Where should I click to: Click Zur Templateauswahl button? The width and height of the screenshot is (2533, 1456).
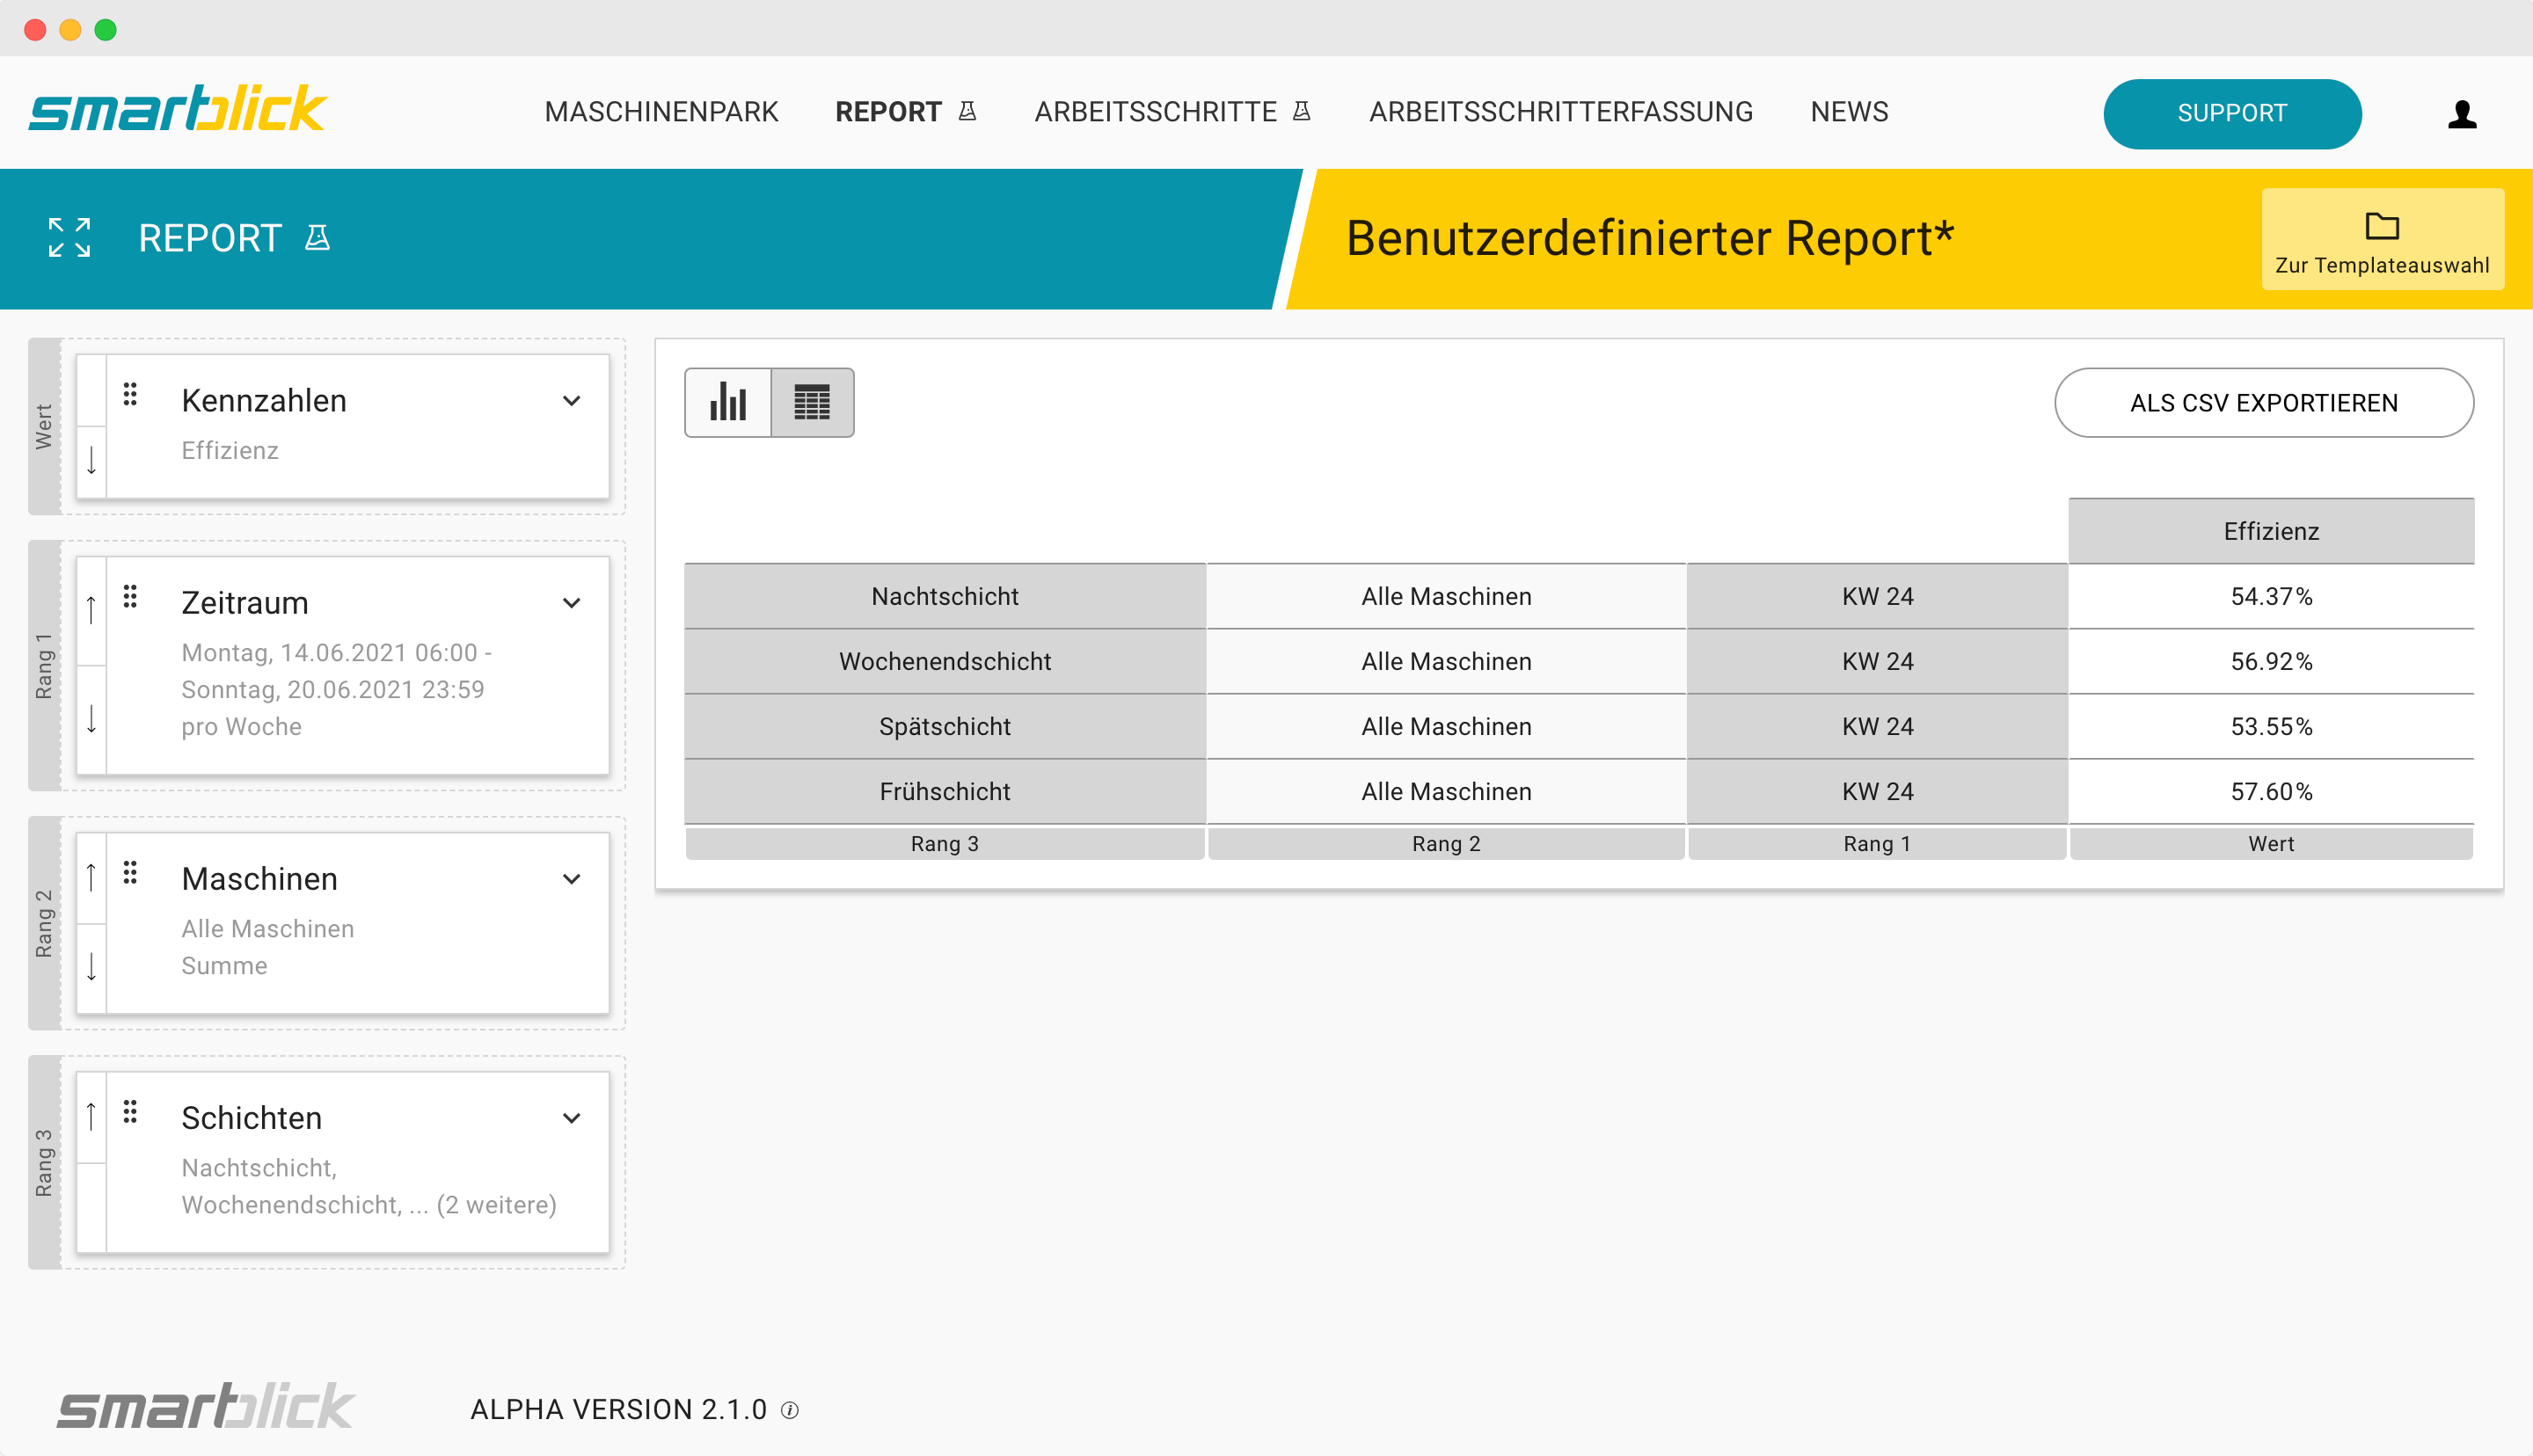[2382, 239]
